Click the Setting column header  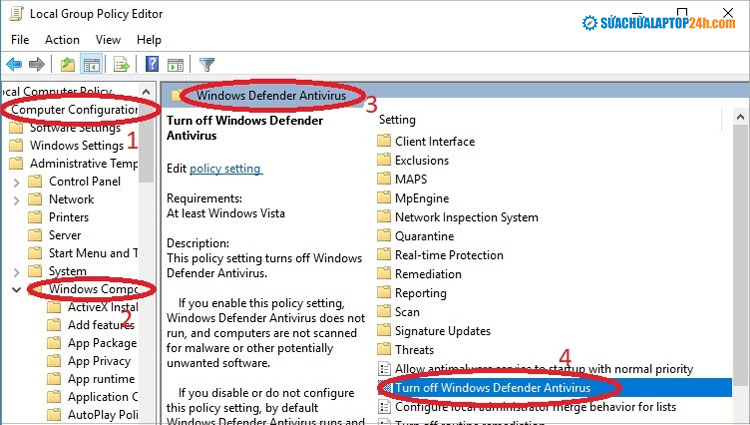(398, 120)
